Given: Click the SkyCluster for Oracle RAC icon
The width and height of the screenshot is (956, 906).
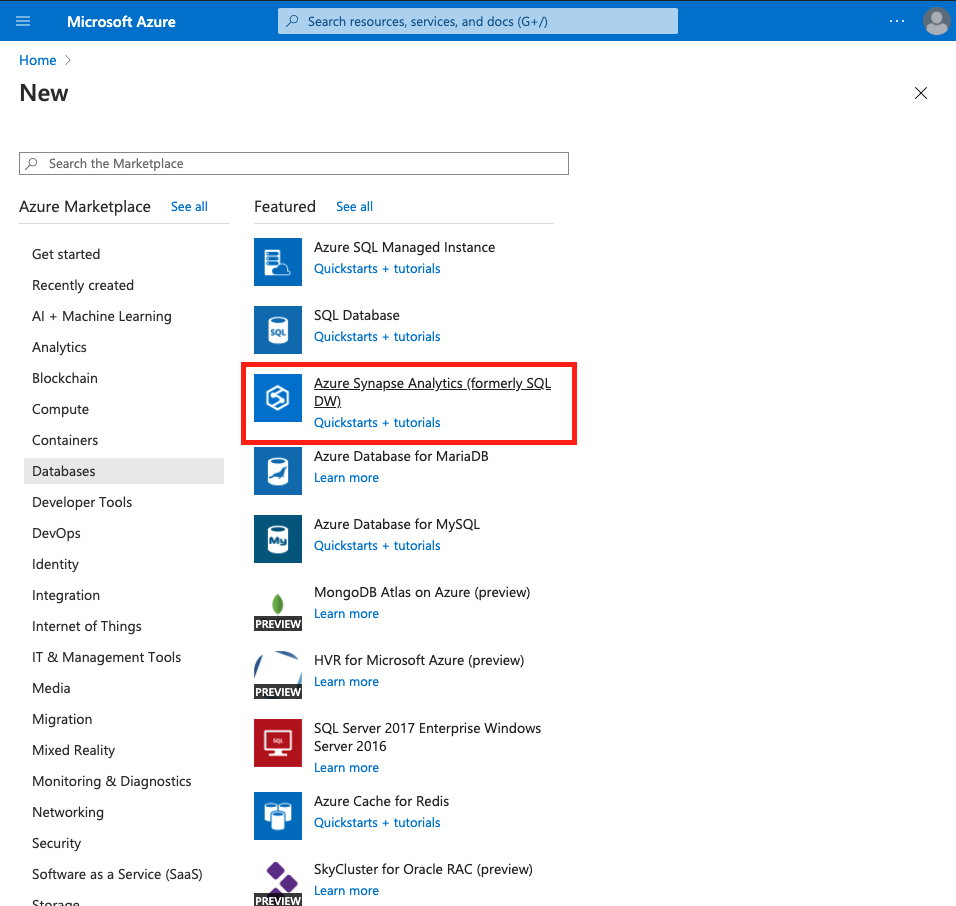Looking at the screenshot, I should (277, 882).
